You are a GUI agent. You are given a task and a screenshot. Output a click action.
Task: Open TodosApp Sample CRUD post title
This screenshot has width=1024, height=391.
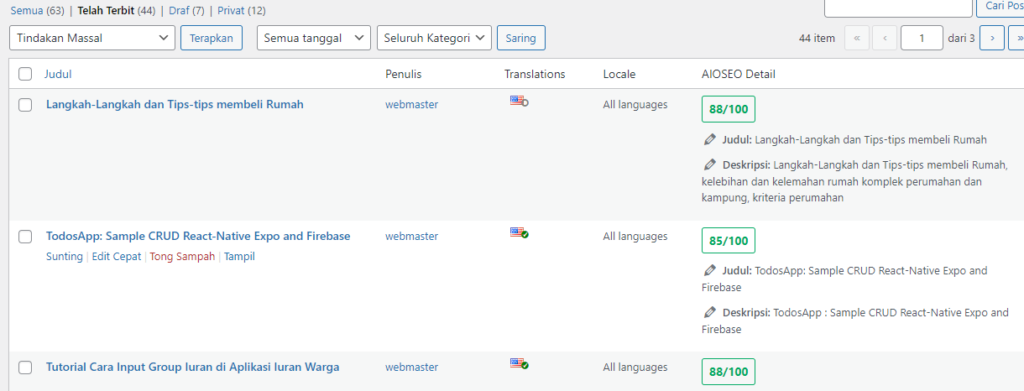click(x=198, y=236)
